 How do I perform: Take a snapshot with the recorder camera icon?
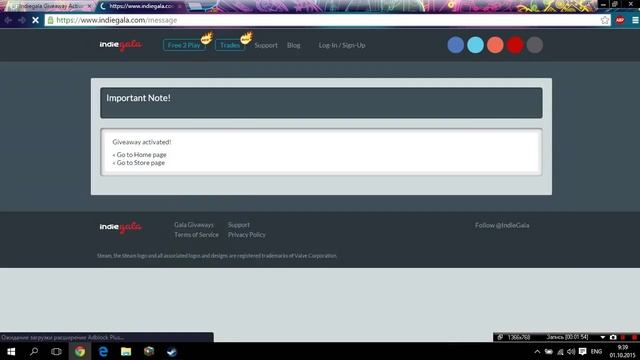coord(613,337)
